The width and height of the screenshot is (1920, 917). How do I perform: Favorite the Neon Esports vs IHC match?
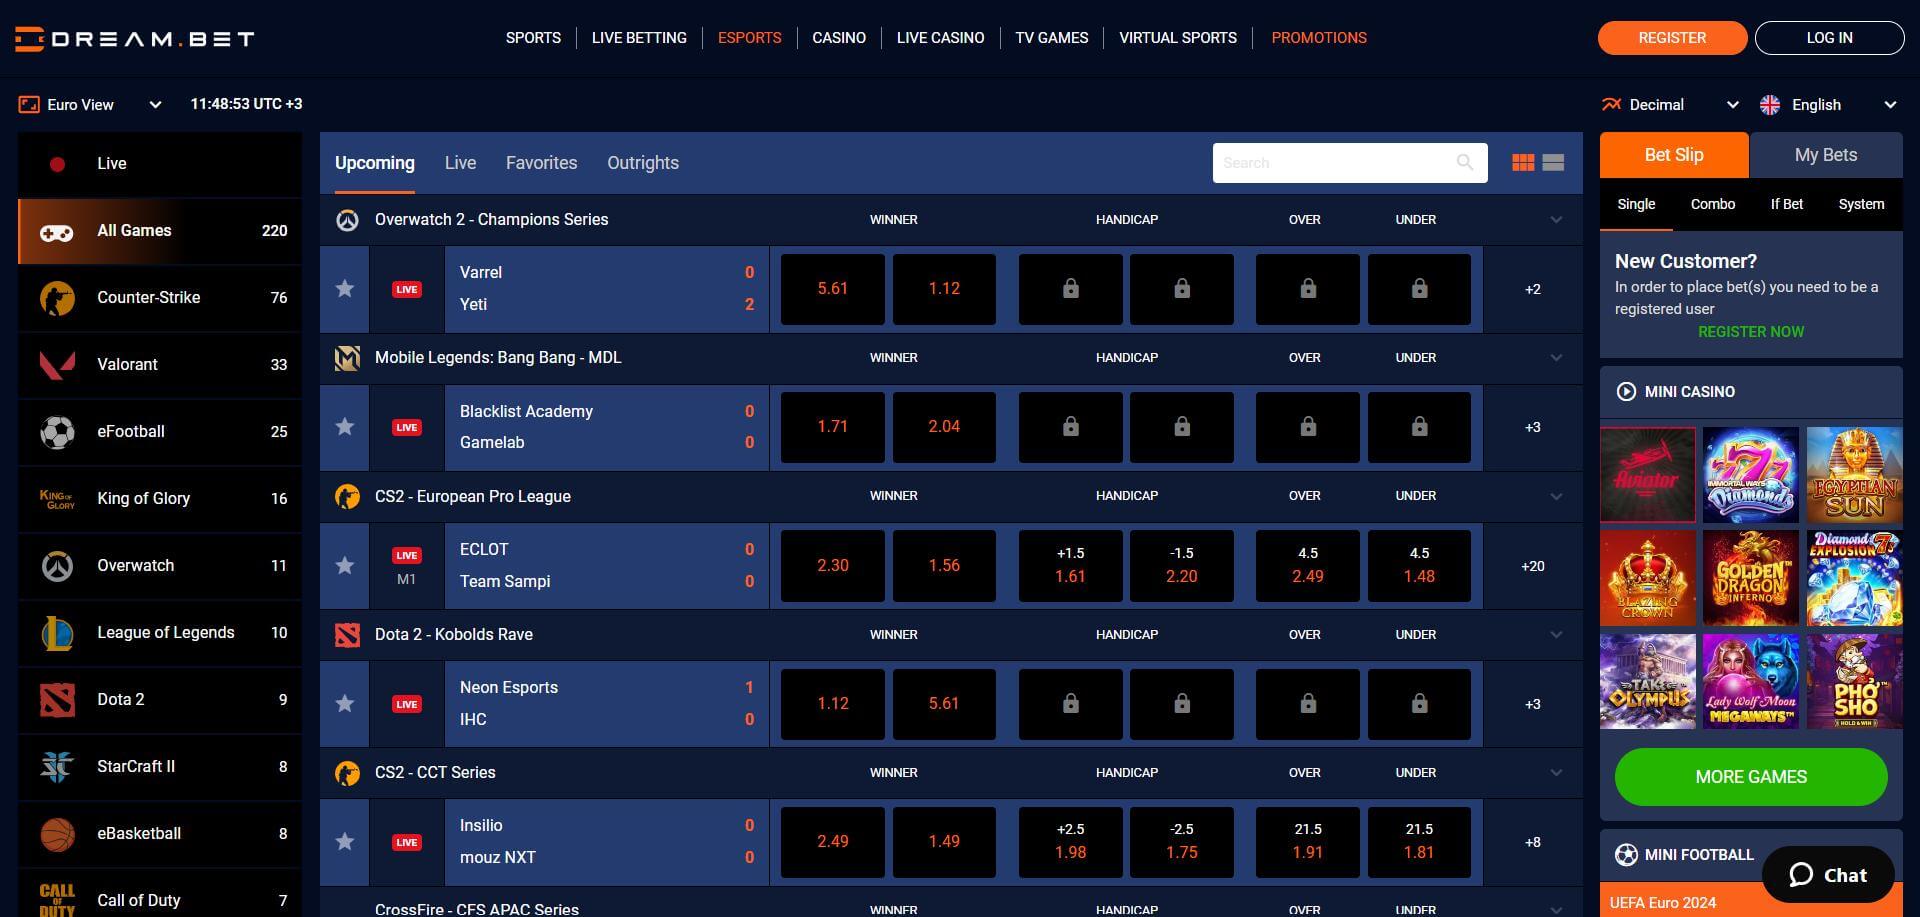point(344,703)
